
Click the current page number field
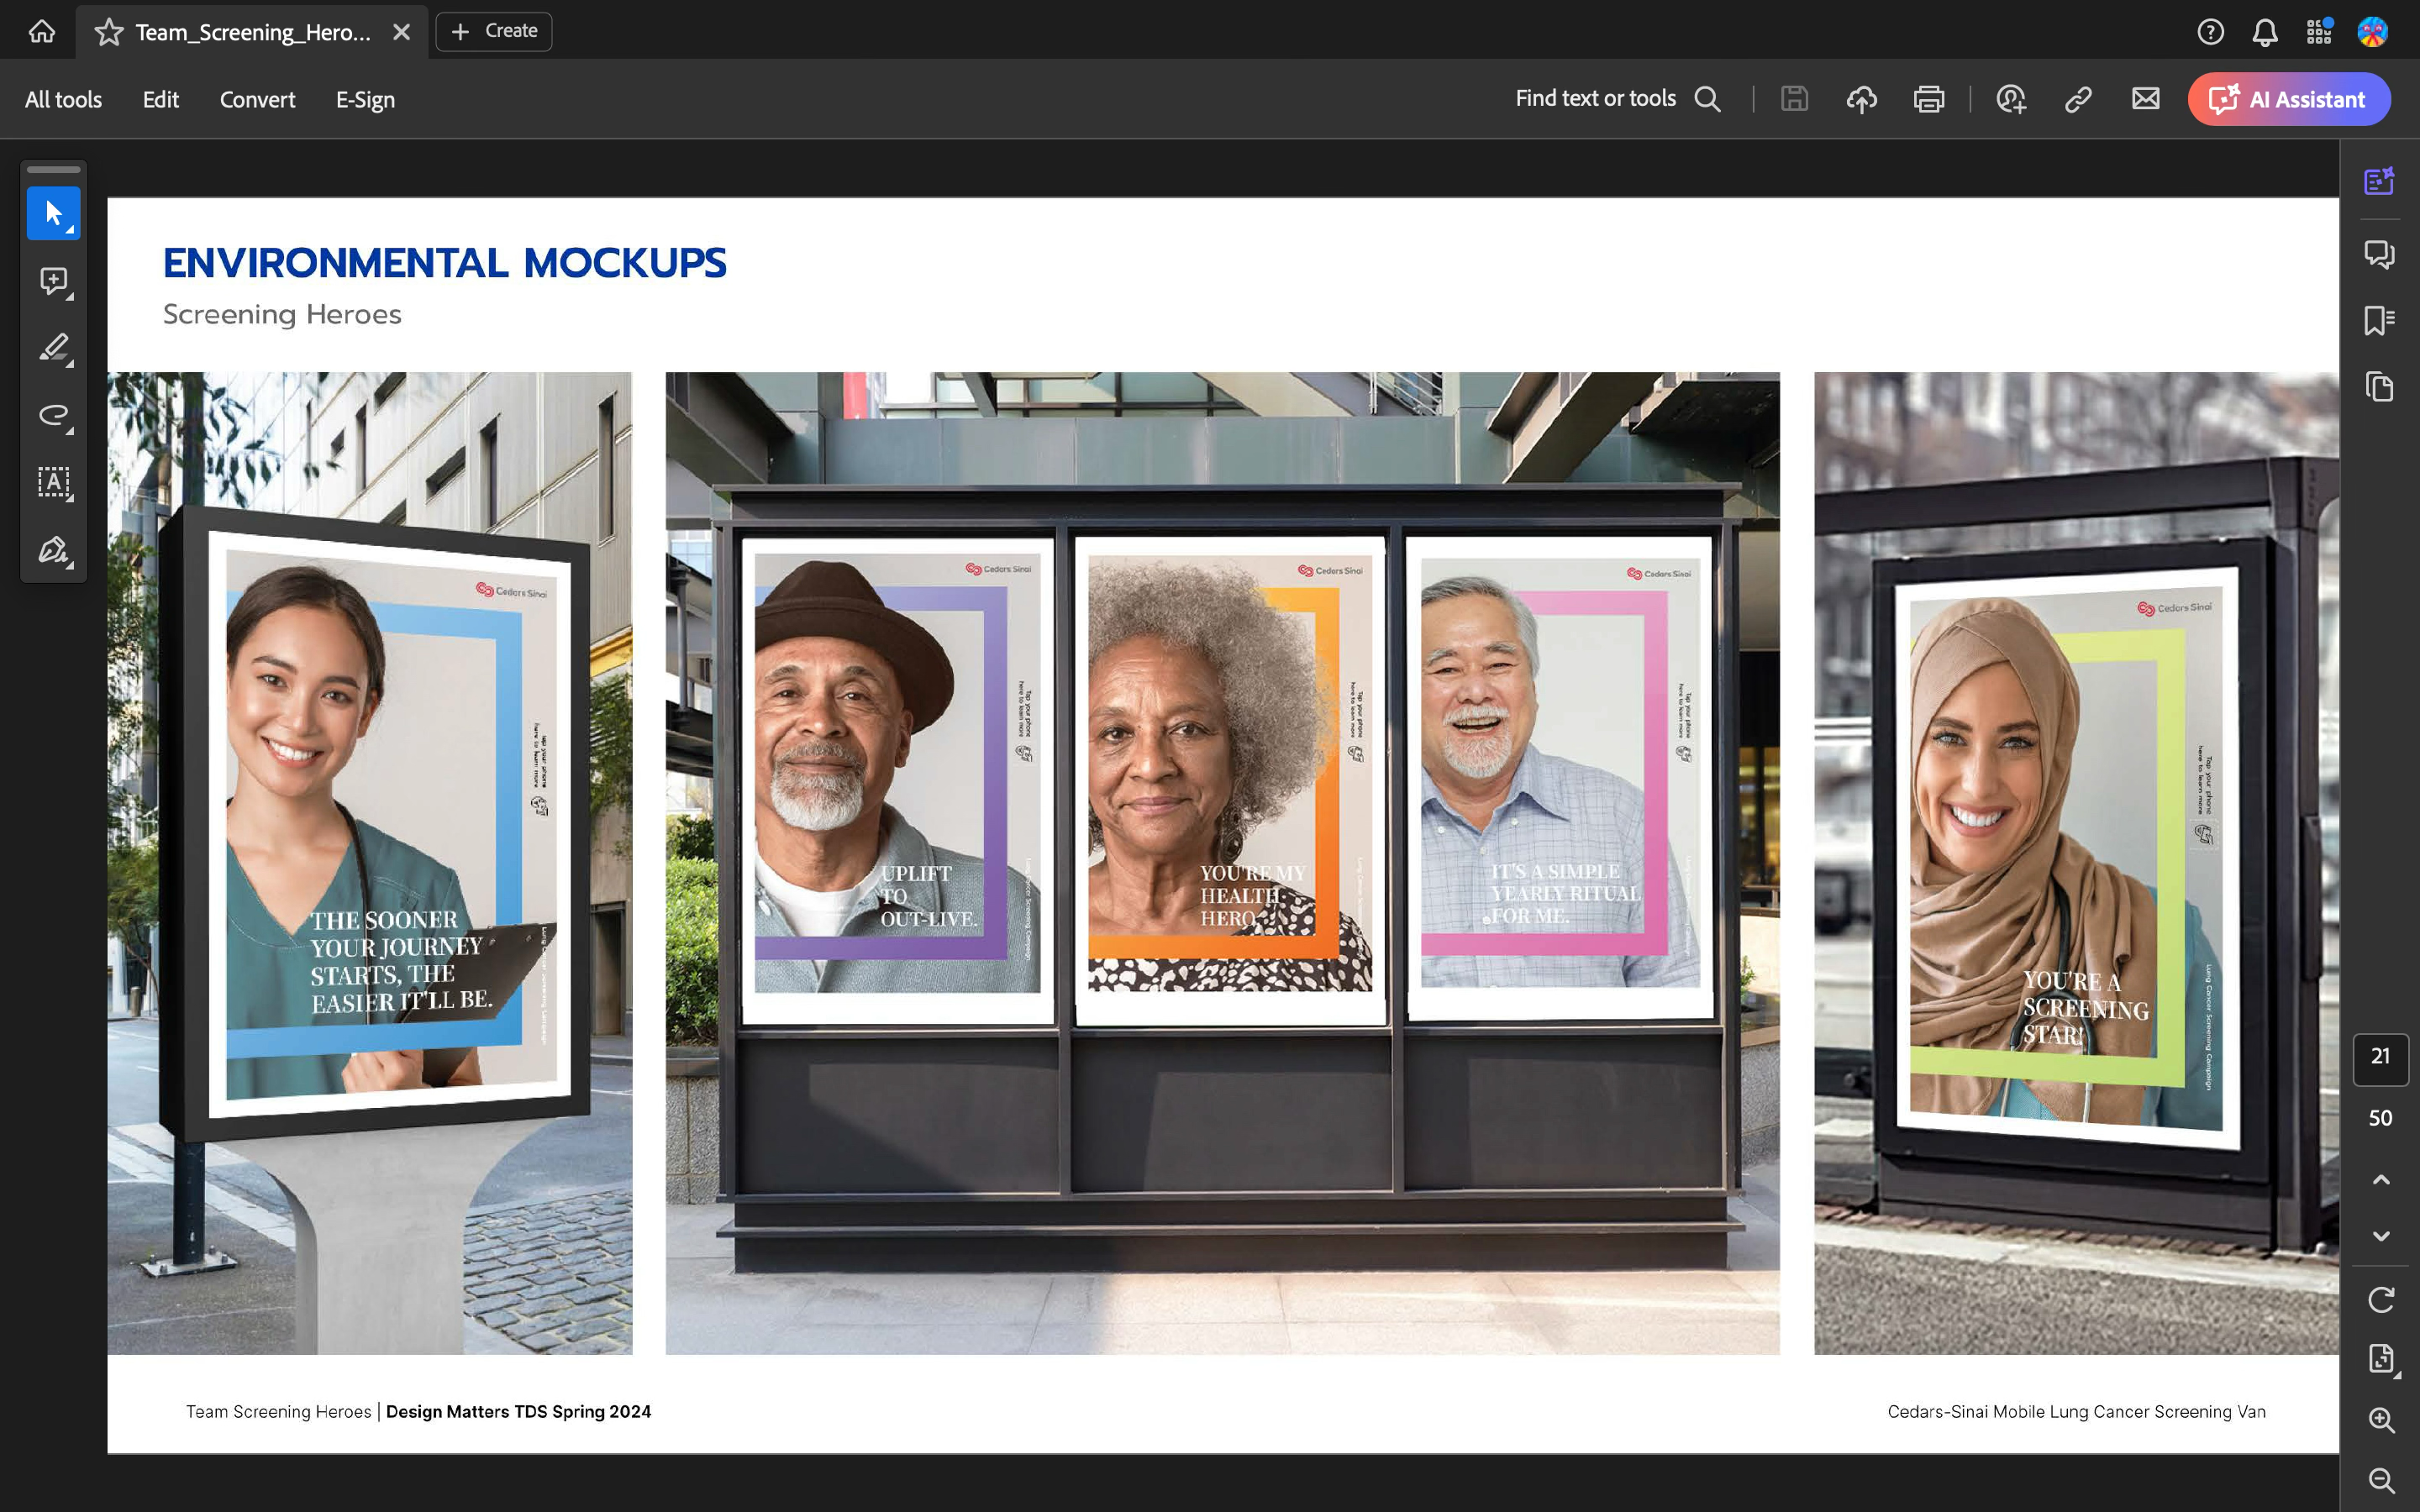[x=2380, y=1057]
